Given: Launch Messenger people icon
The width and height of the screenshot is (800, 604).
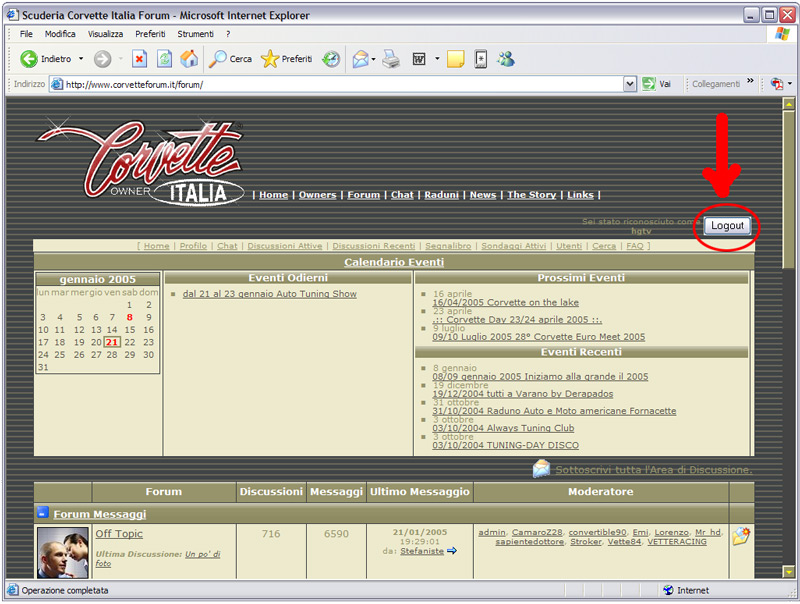Looking at the screenshot, I should pos(506,59).
